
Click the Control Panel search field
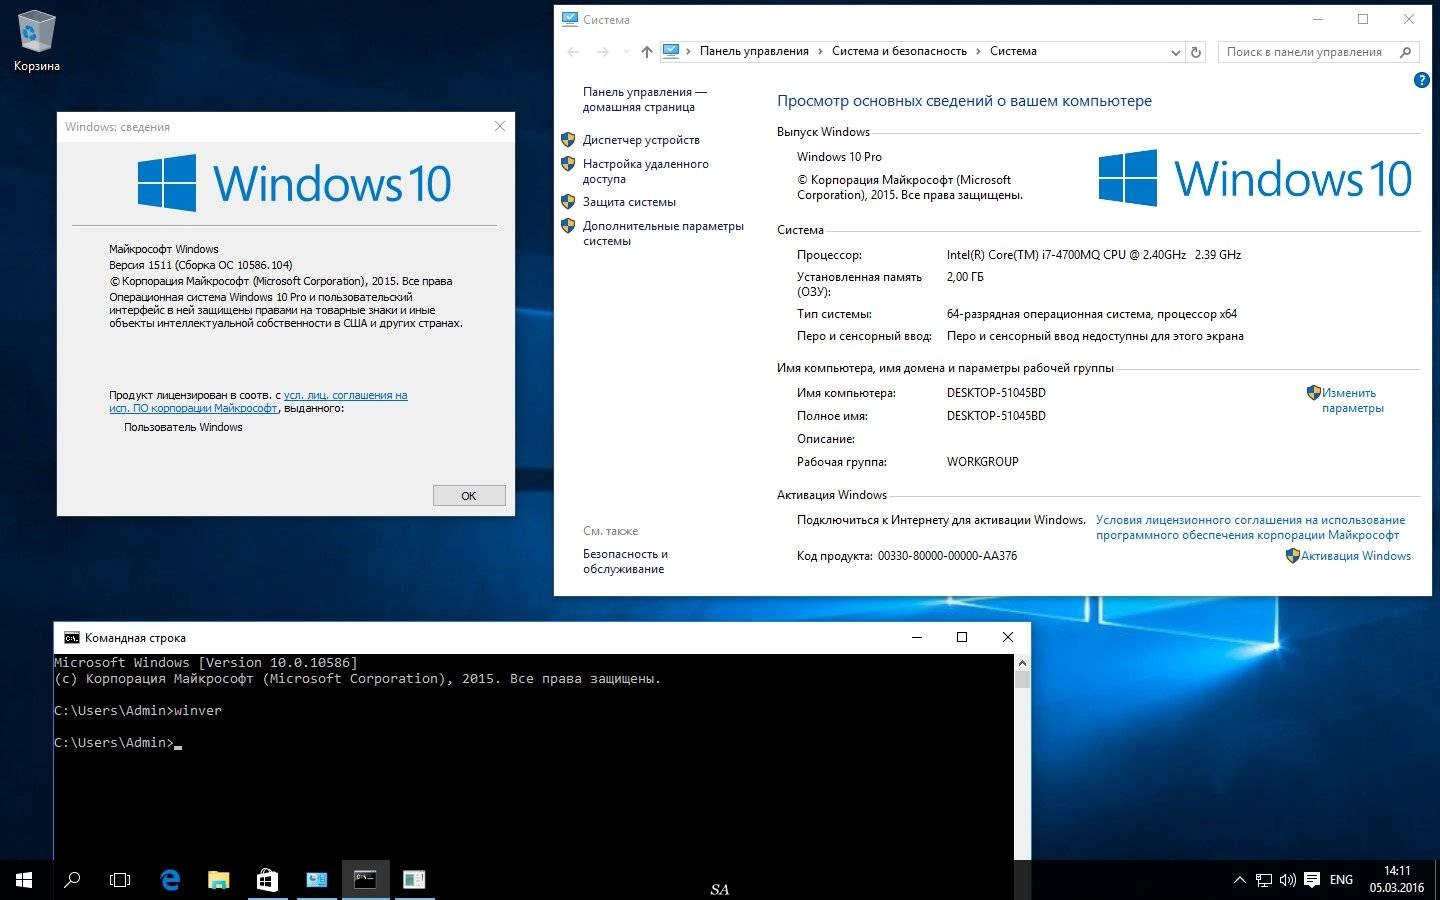1318,52
